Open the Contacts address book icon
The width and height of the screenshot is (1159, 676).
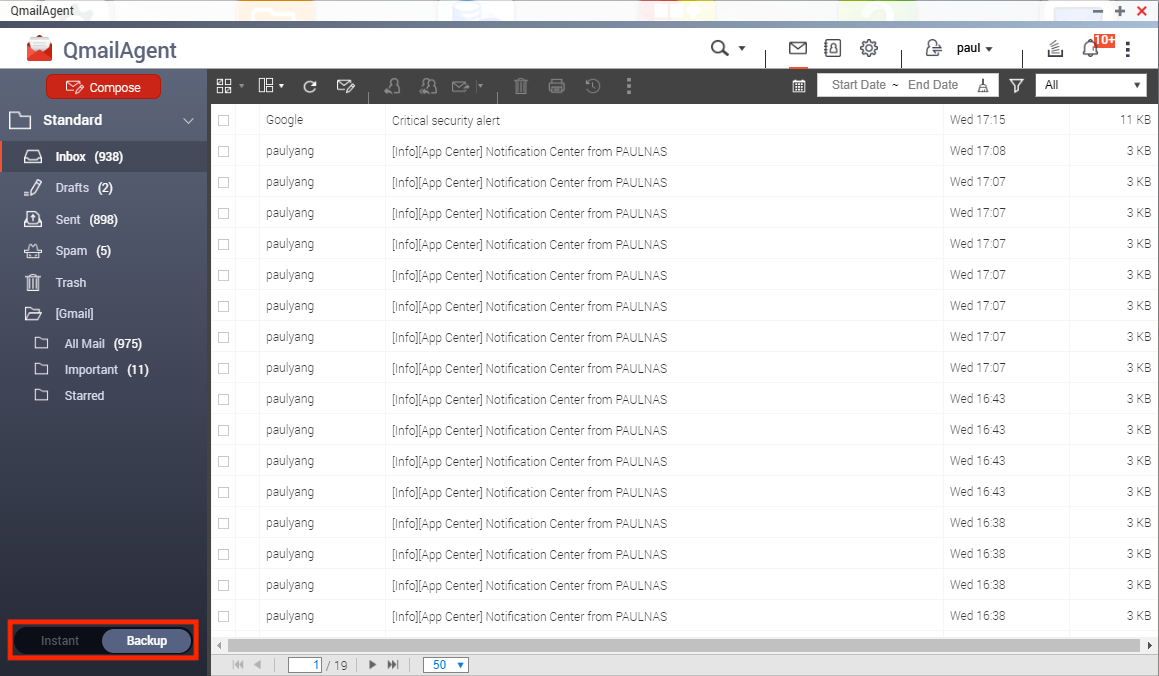(x=832, y=47)
